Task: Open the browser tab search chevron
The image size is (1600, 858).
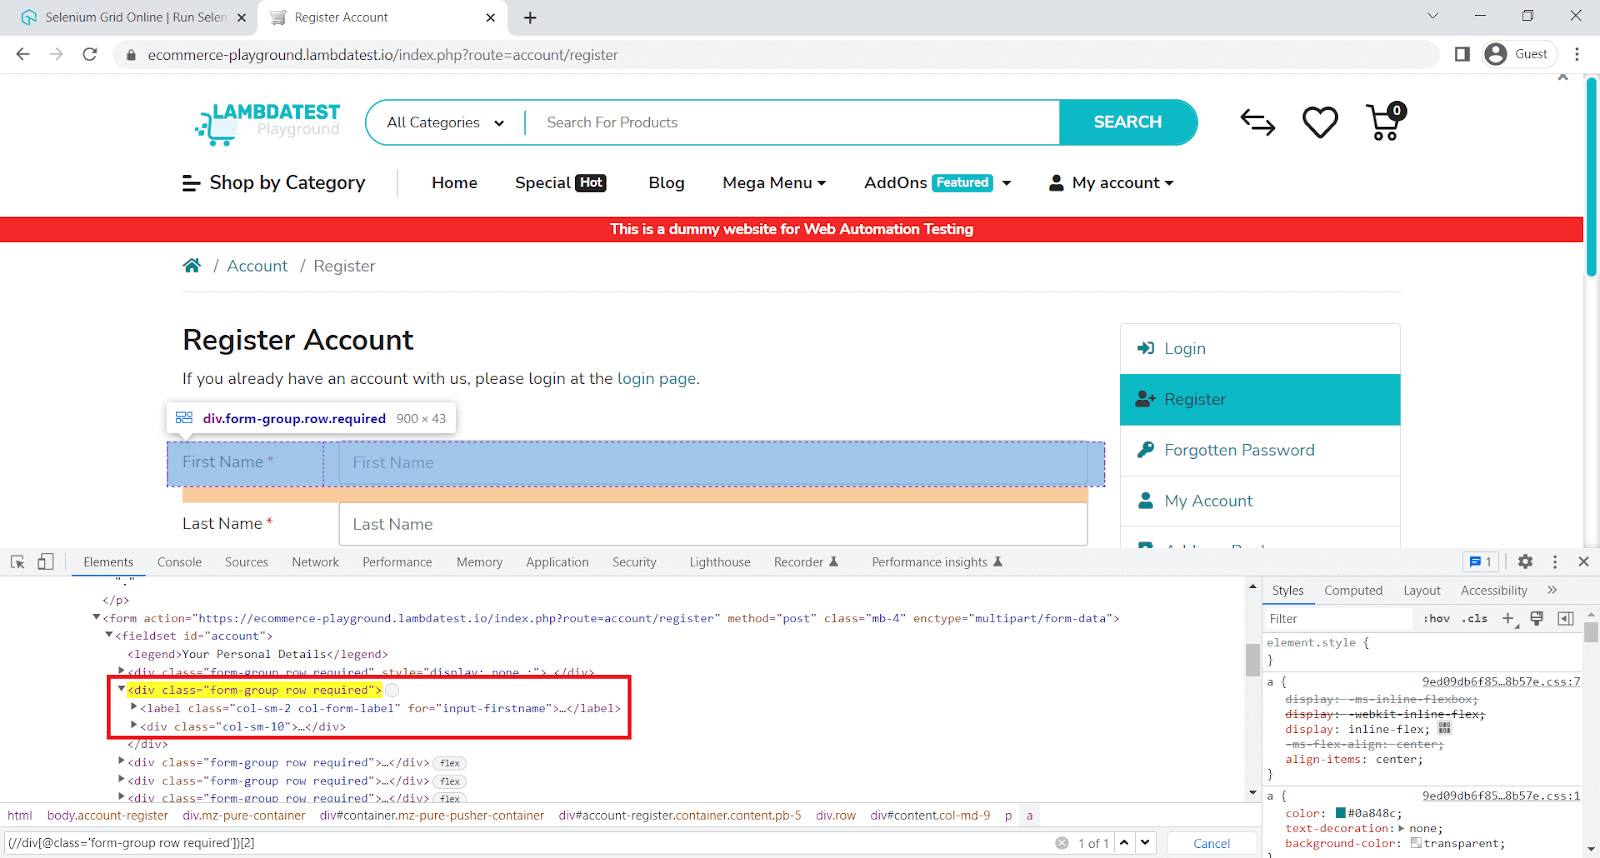Action: pyautogui.click(x=1432, y=16)
